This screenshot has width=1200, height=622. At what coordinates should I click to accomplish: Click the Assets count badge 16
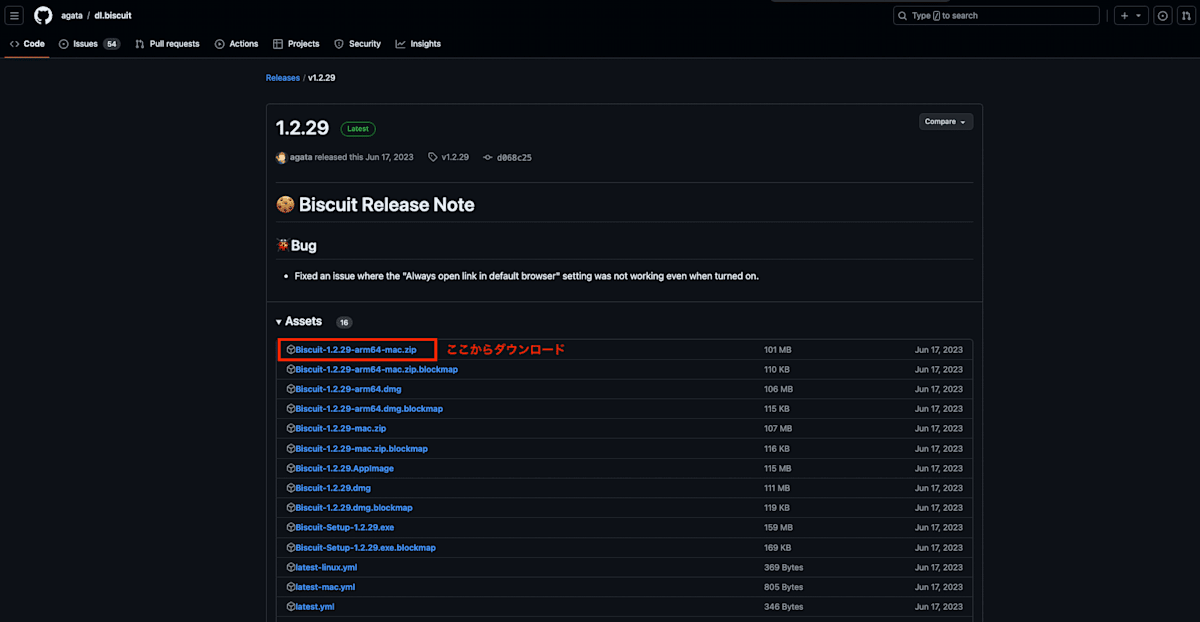(x=344, y=322)
